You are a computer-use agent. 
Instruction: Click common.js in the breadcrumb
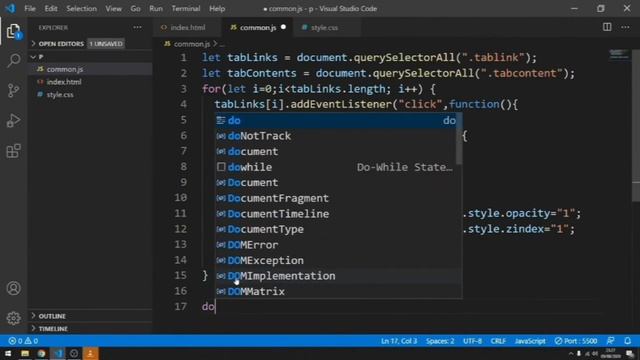[192, 44]
